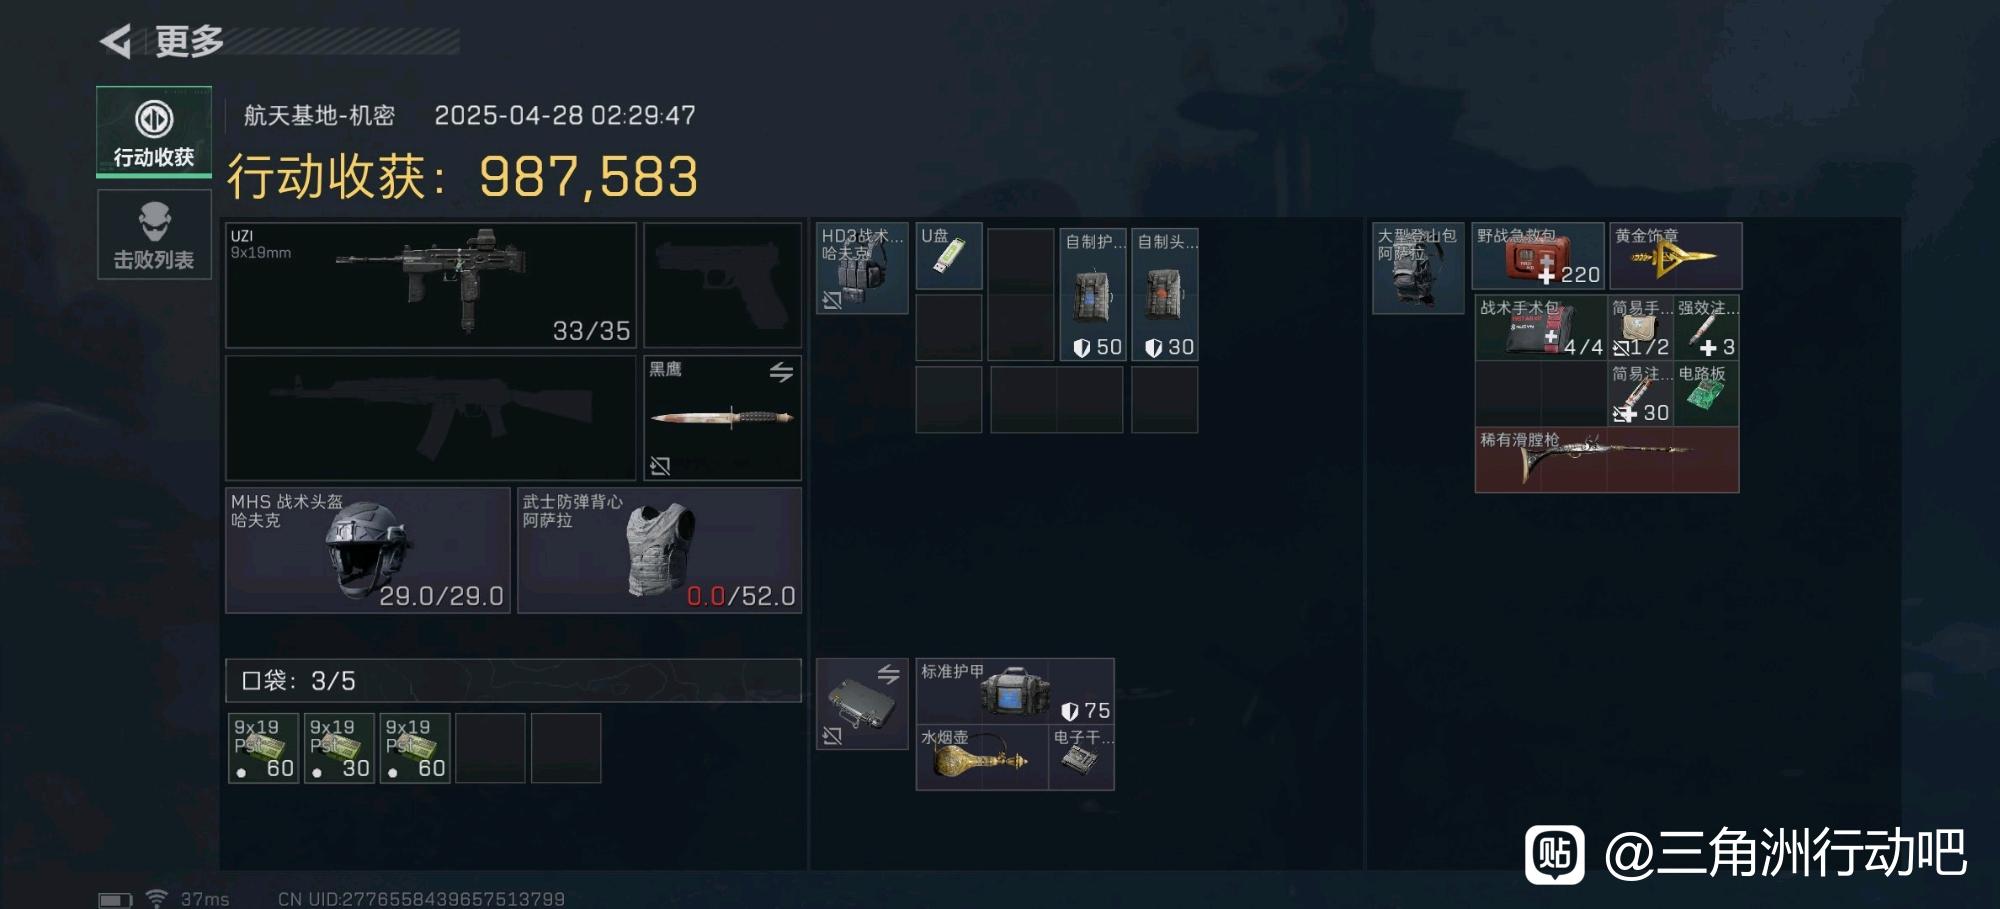Click the 野战急救包 first aid kit
The width and height of the screenshot is (2000, 909).
[x=1538, y=256]
